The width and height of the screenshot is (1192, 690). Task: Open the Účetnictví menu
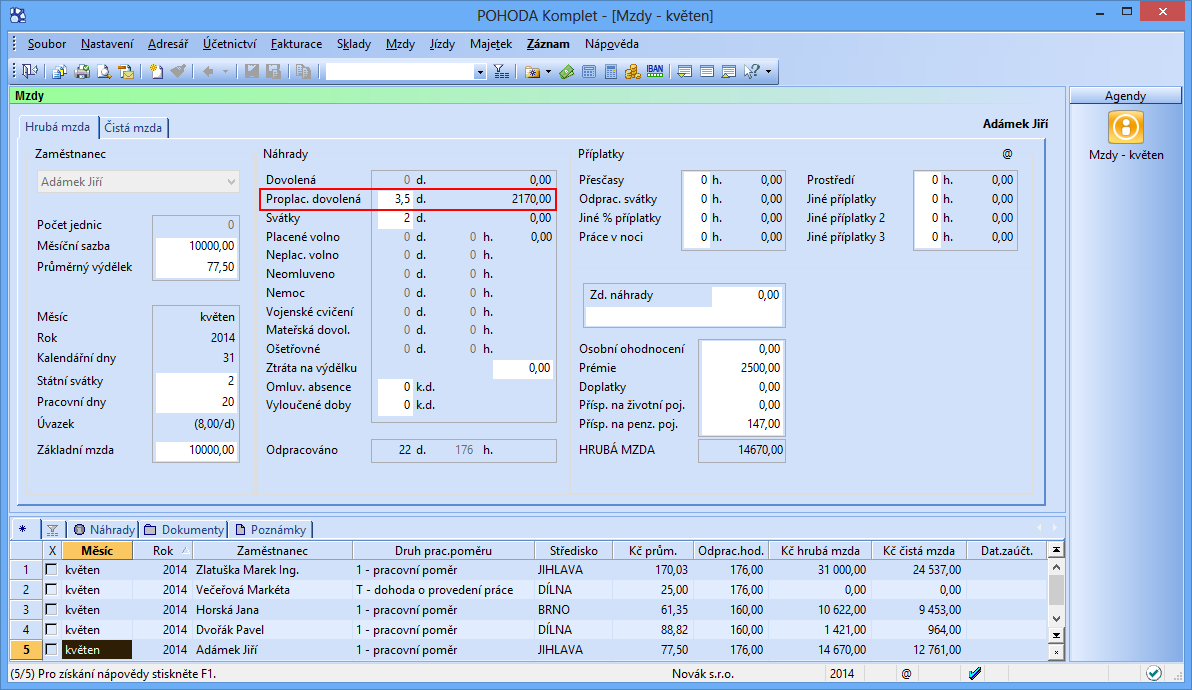click(x=230, y=44)
